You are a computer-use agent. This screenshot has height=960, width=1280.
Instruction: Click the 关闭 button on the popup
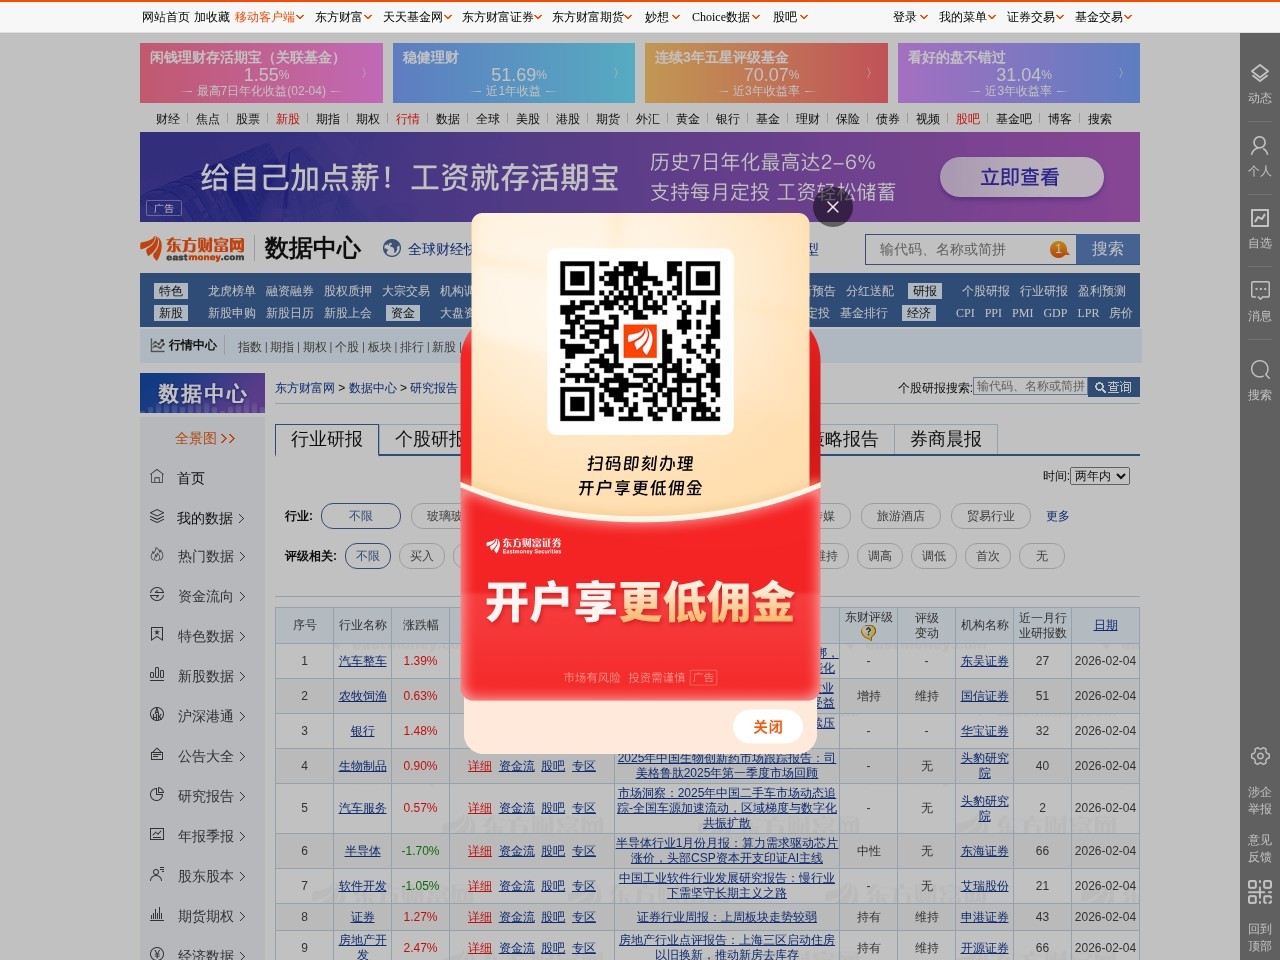pyautogui.click(x=768, y=727)
